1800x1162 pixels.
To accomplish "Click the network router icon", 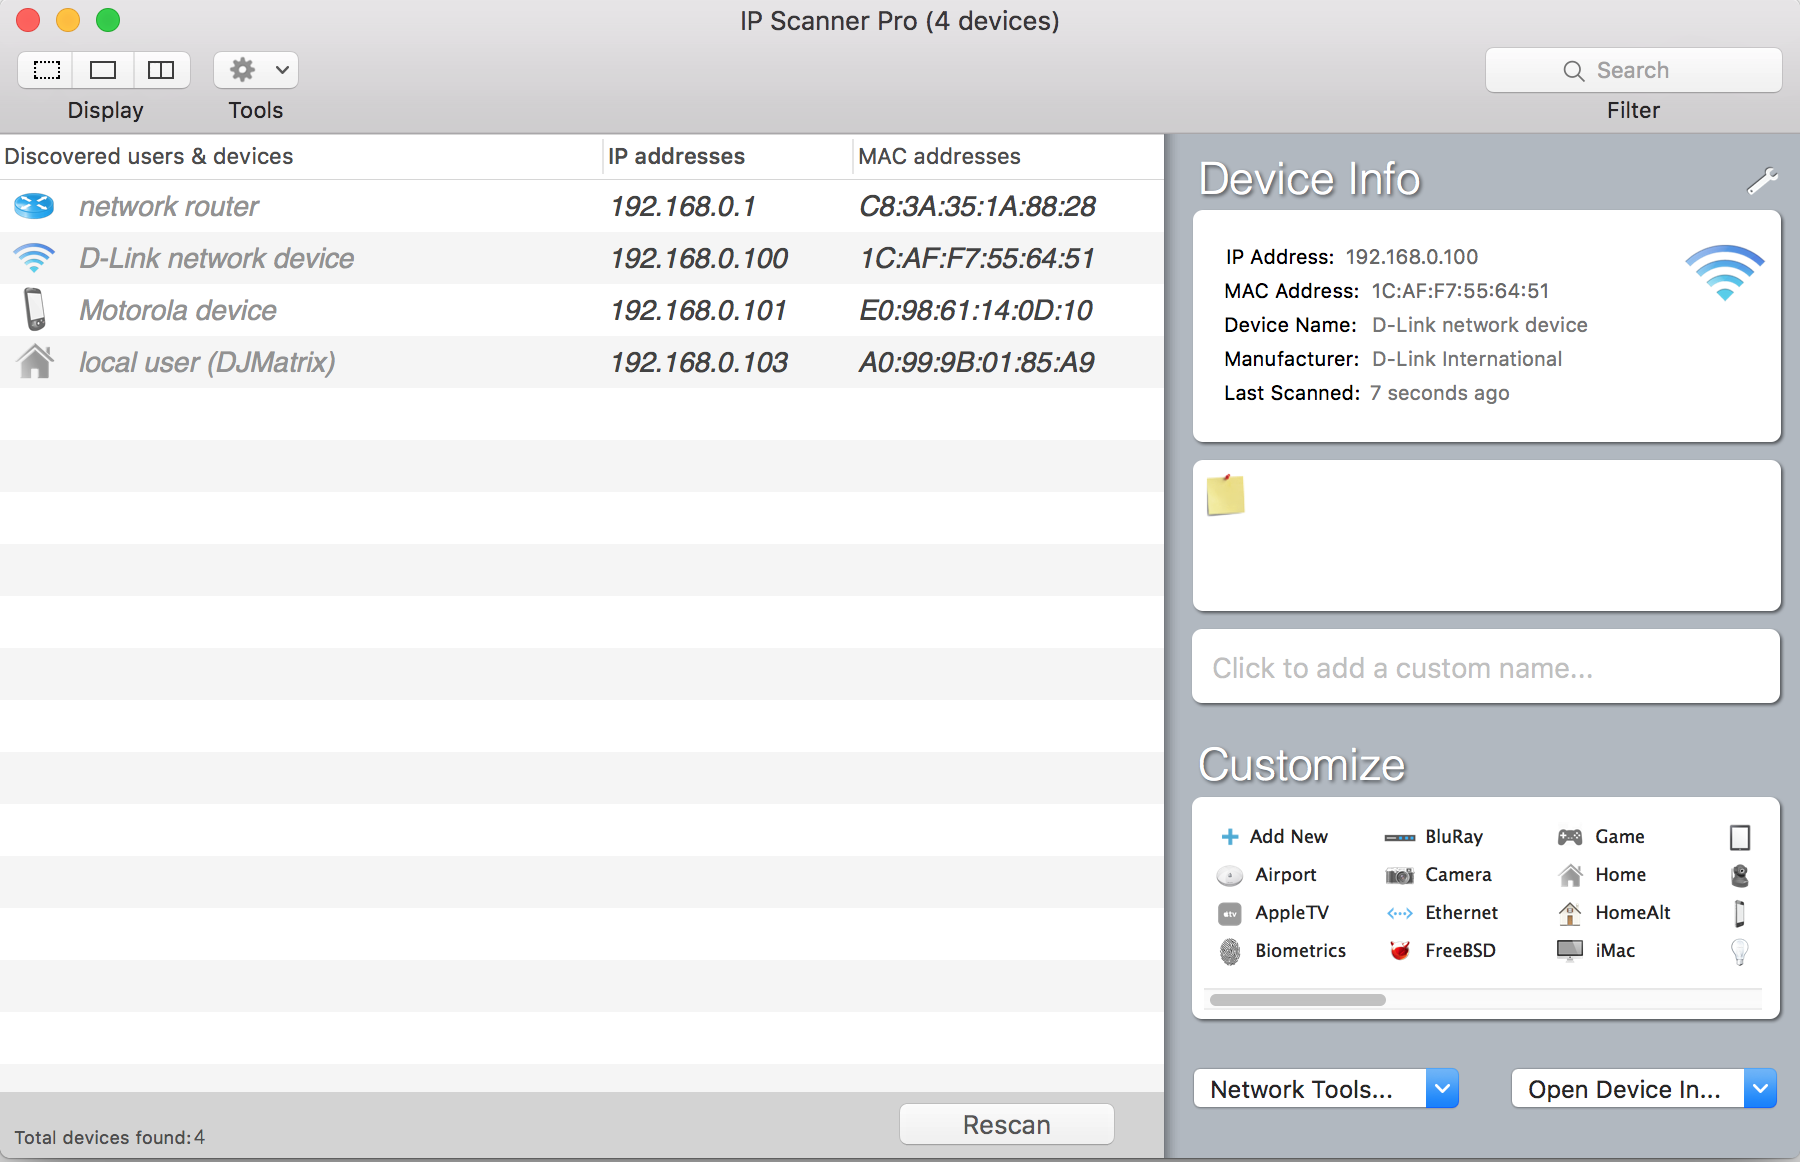I will pos(34,206).
